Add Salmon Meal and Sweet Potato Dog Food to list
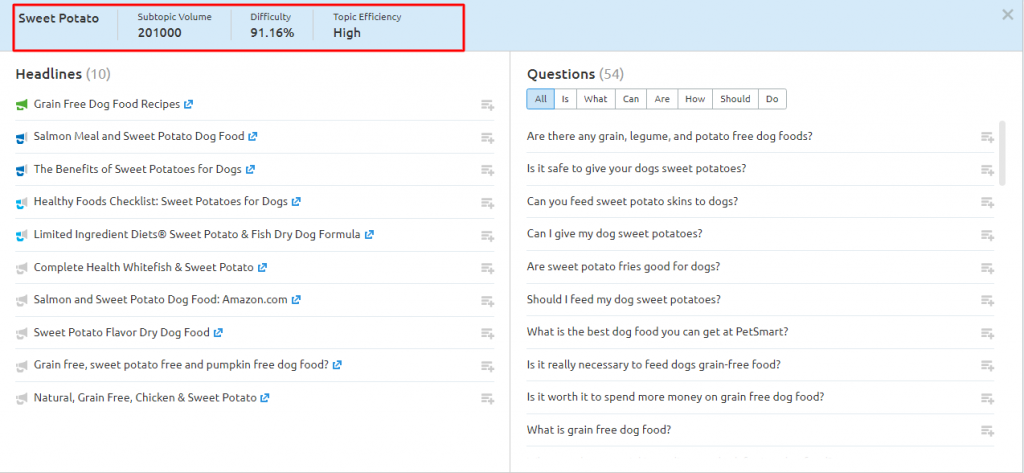This screenshot has width=1024, height=473. tap(487, 137)
